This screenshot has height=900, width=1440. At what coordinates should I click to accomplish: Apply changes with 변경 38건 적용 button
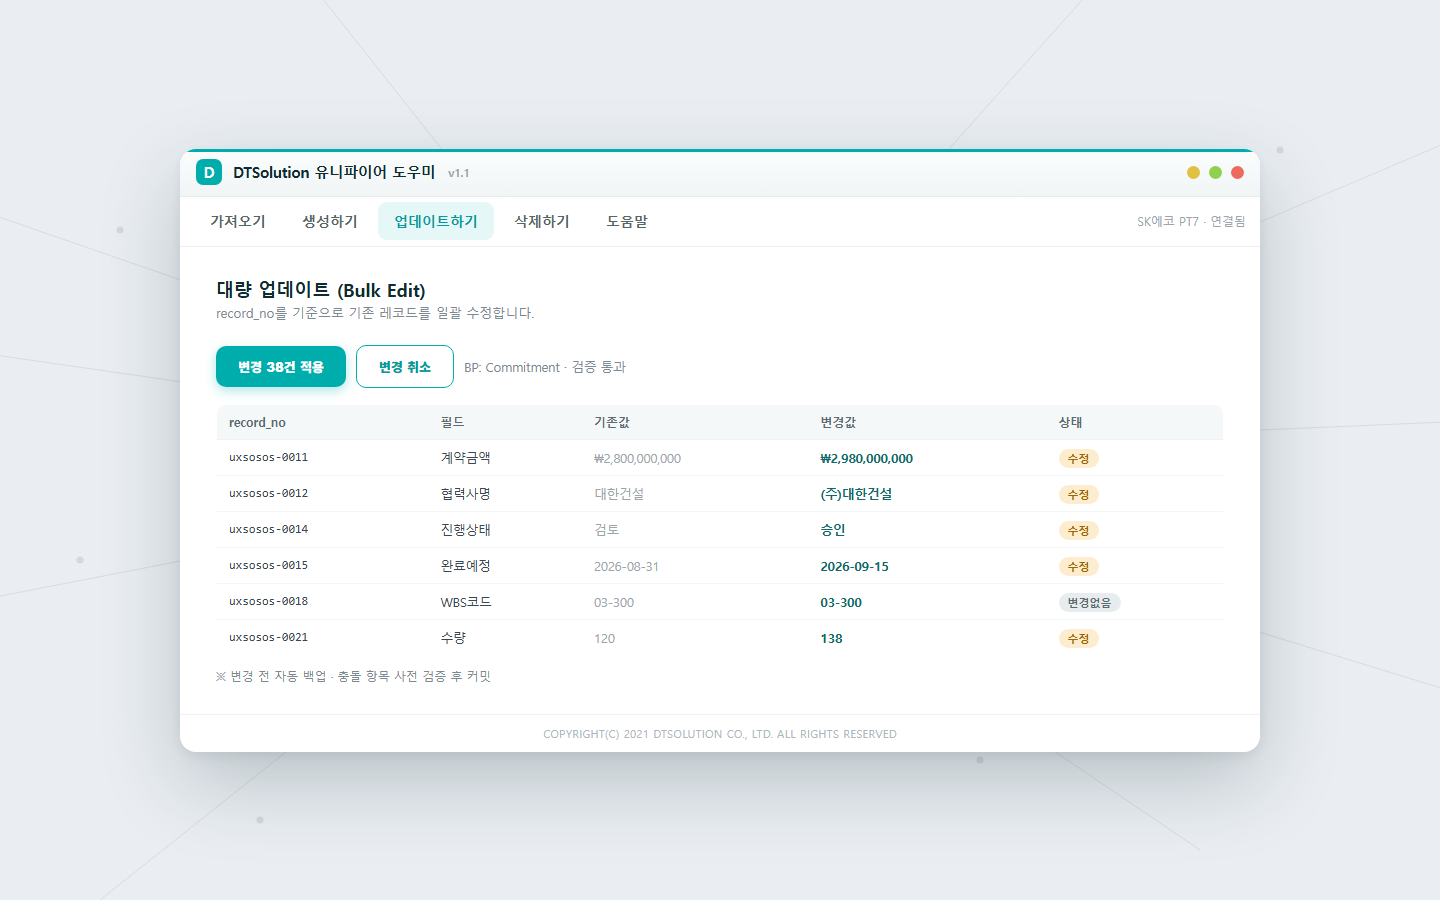[x=281, y=367]
